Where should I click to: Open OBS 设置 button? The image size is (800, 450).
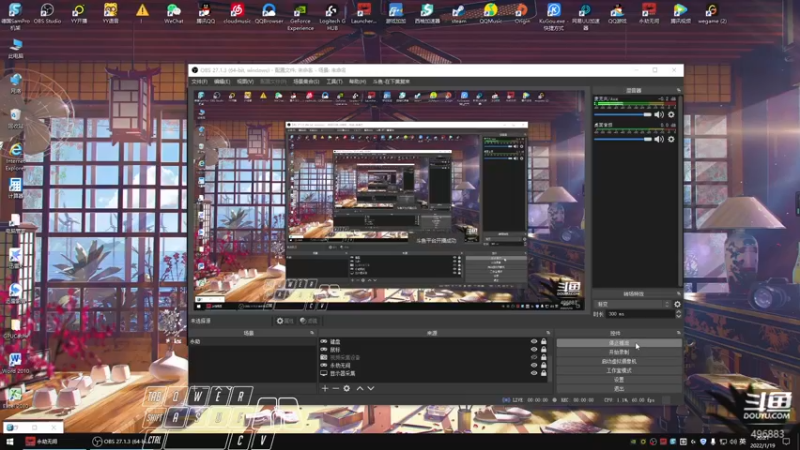pyautogui.click(x=619, y=380)
